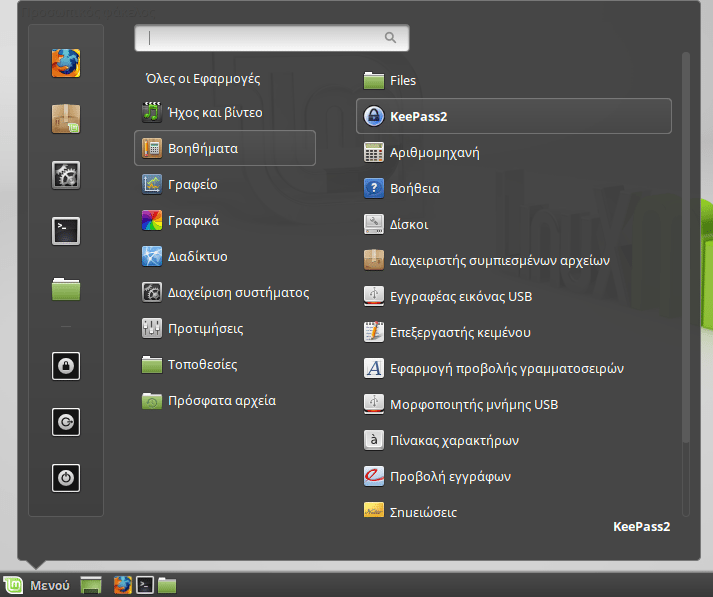This screenshot has width=713, height=597.
Task: Click the logout icon in sidebar
Action: (66, 422)
